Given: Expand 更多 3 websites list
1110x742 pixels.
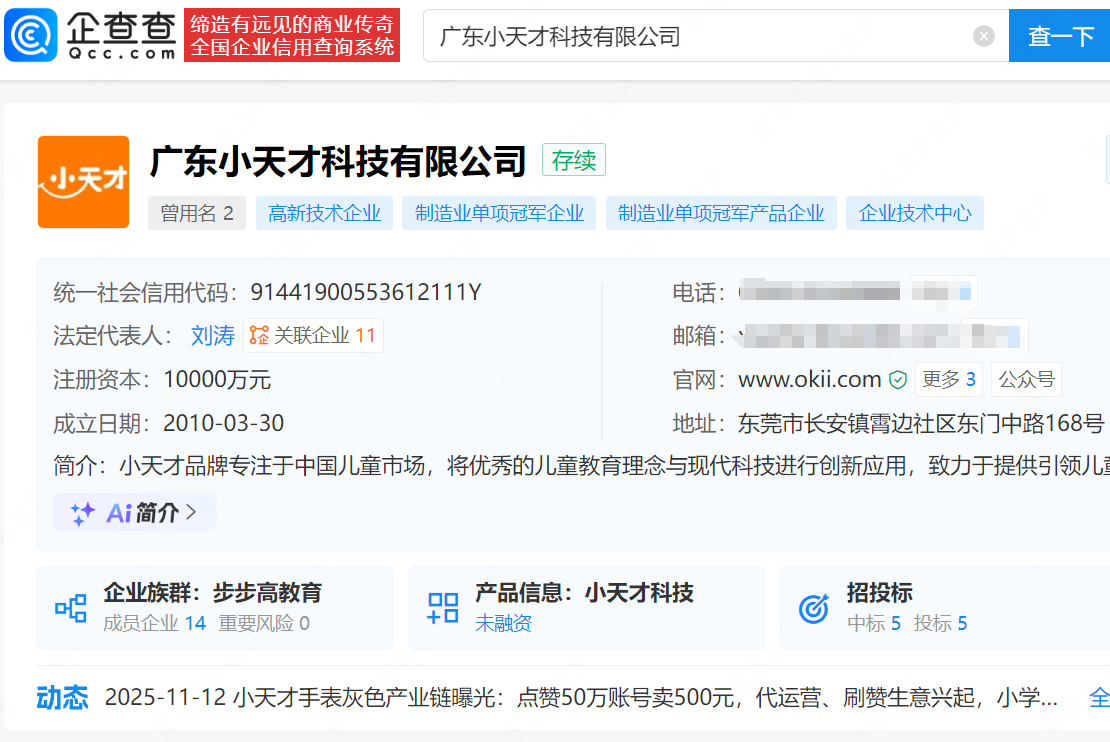Looking at the screenshot, I should coord(948,380).
